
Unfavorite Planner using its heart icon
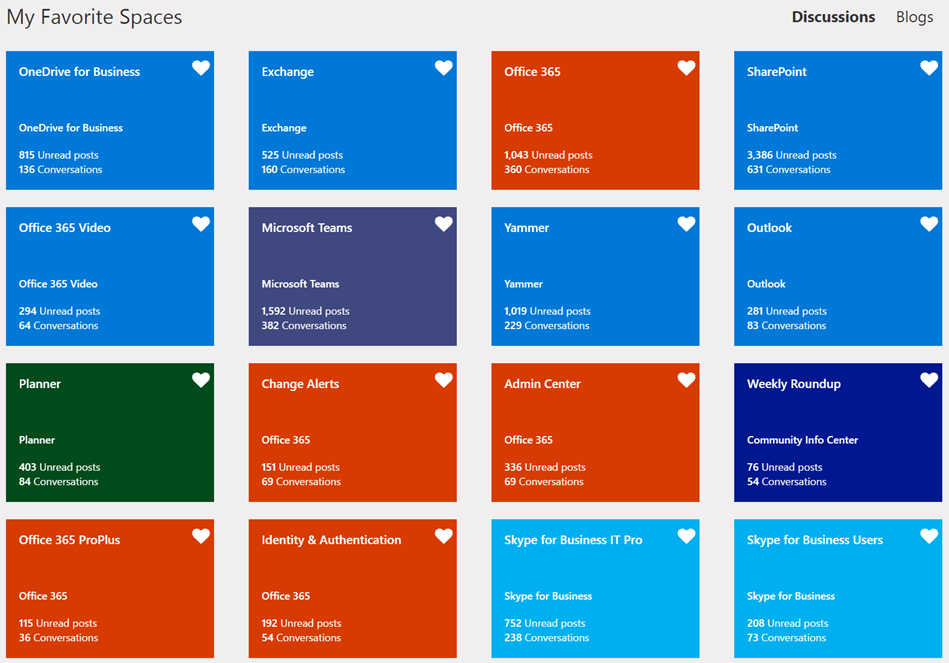coord(201,380)
